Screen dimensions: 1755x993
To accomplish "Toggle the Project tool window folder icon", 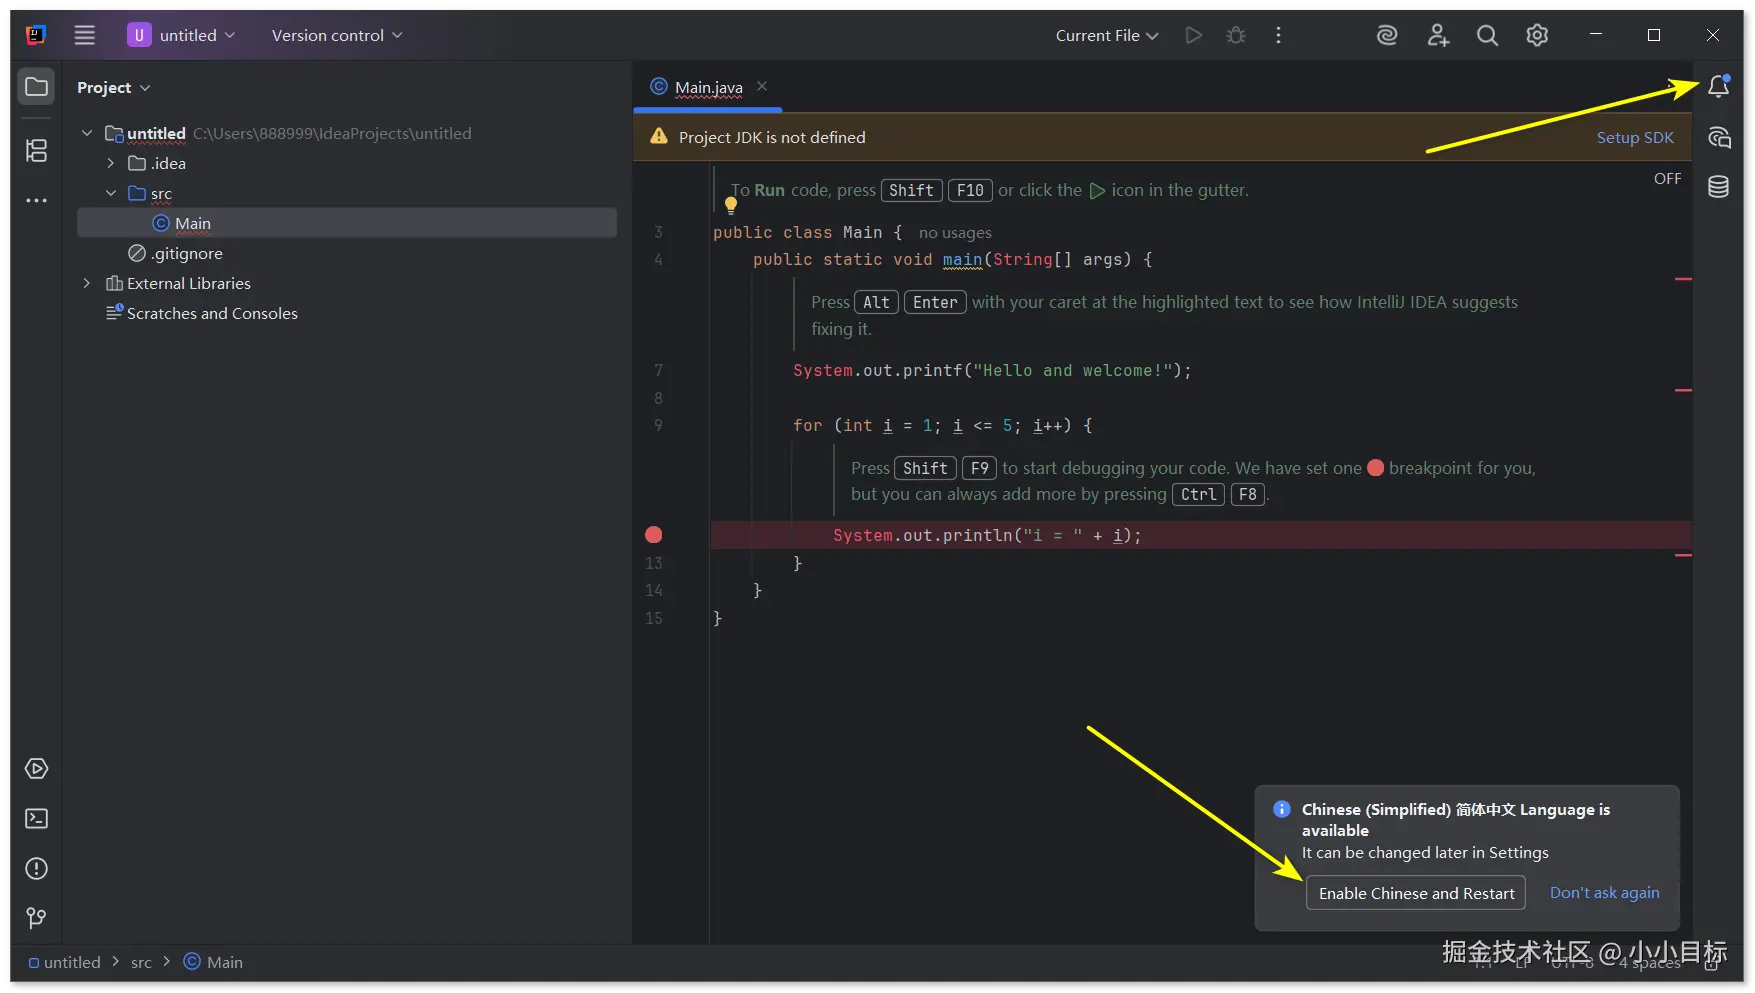I will pyautogui.click(x=36, y=87).
